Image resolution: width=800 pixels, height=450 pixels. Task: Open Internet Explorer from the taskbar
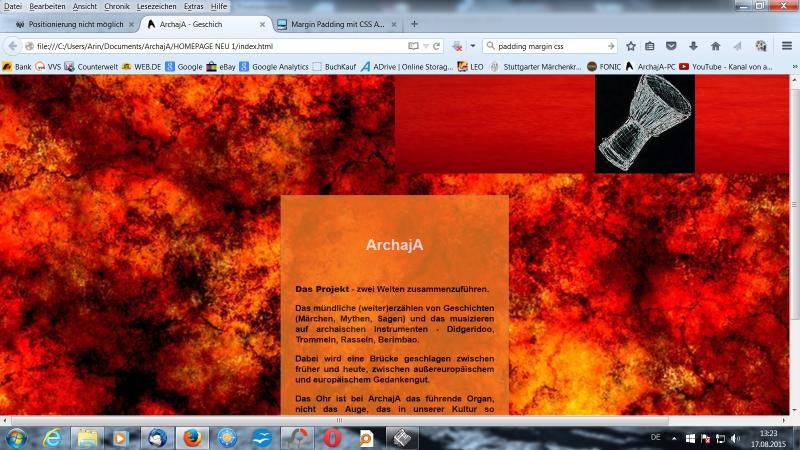pyautogui.click(x=51, y=438)
